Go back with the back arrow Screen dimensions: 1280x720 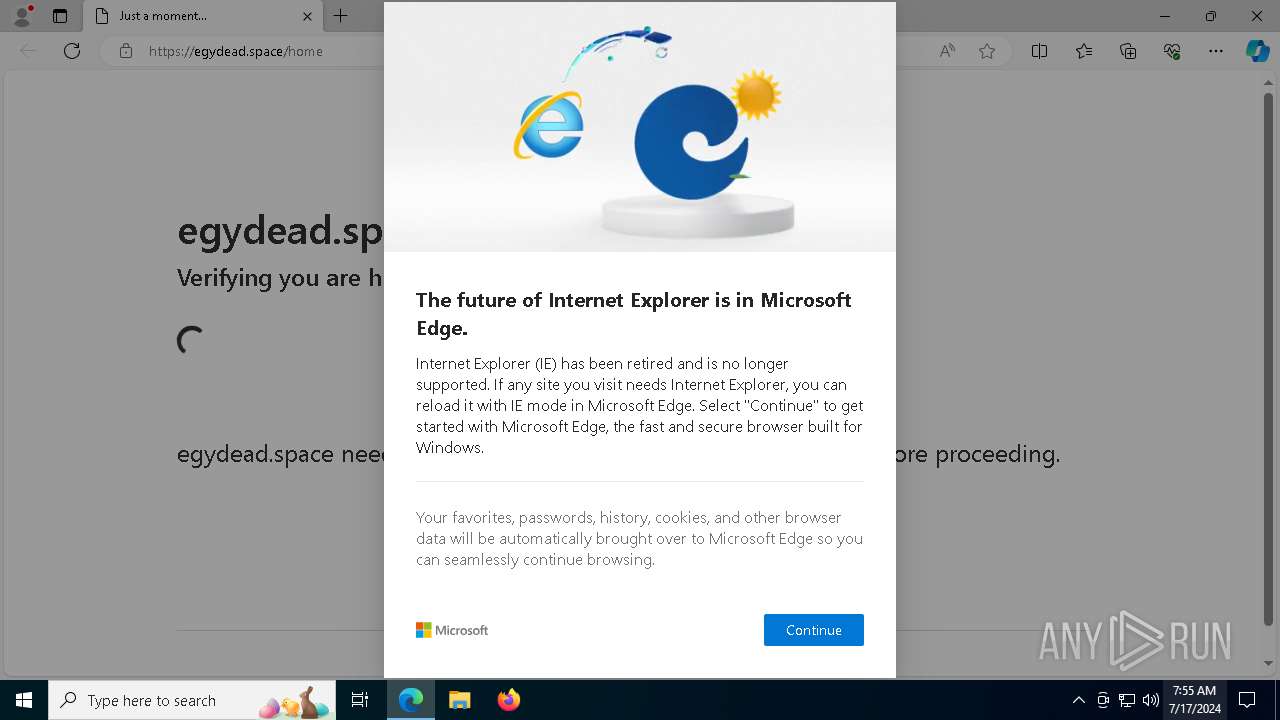click(28, 51)
